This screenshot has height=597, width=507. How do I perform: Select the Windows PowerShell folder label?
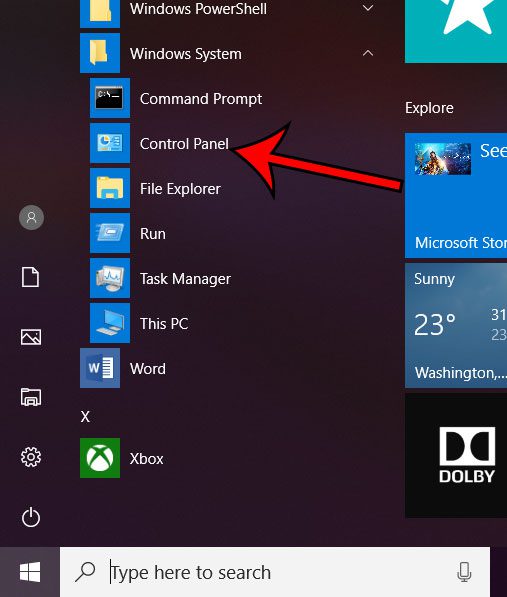(198, 9)
